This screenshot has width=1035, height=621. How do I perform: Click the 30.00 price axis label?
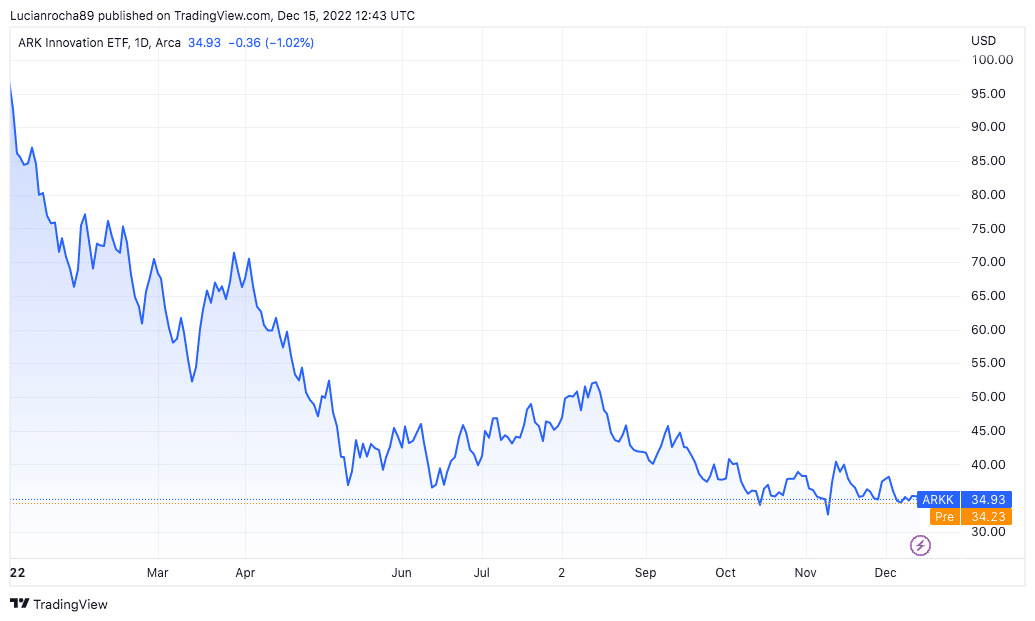pyautogui.click(x=988, y=532)
